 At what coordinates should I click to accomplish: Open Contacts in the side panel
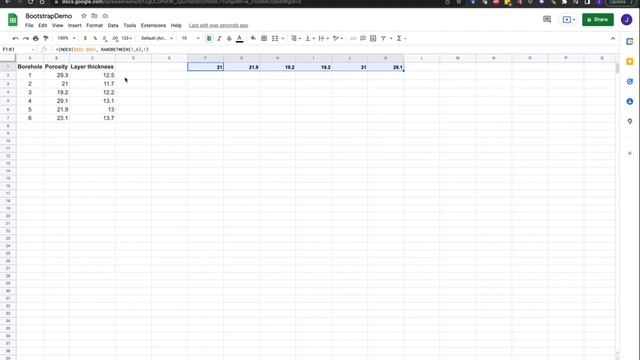click(x=630, y=101)
